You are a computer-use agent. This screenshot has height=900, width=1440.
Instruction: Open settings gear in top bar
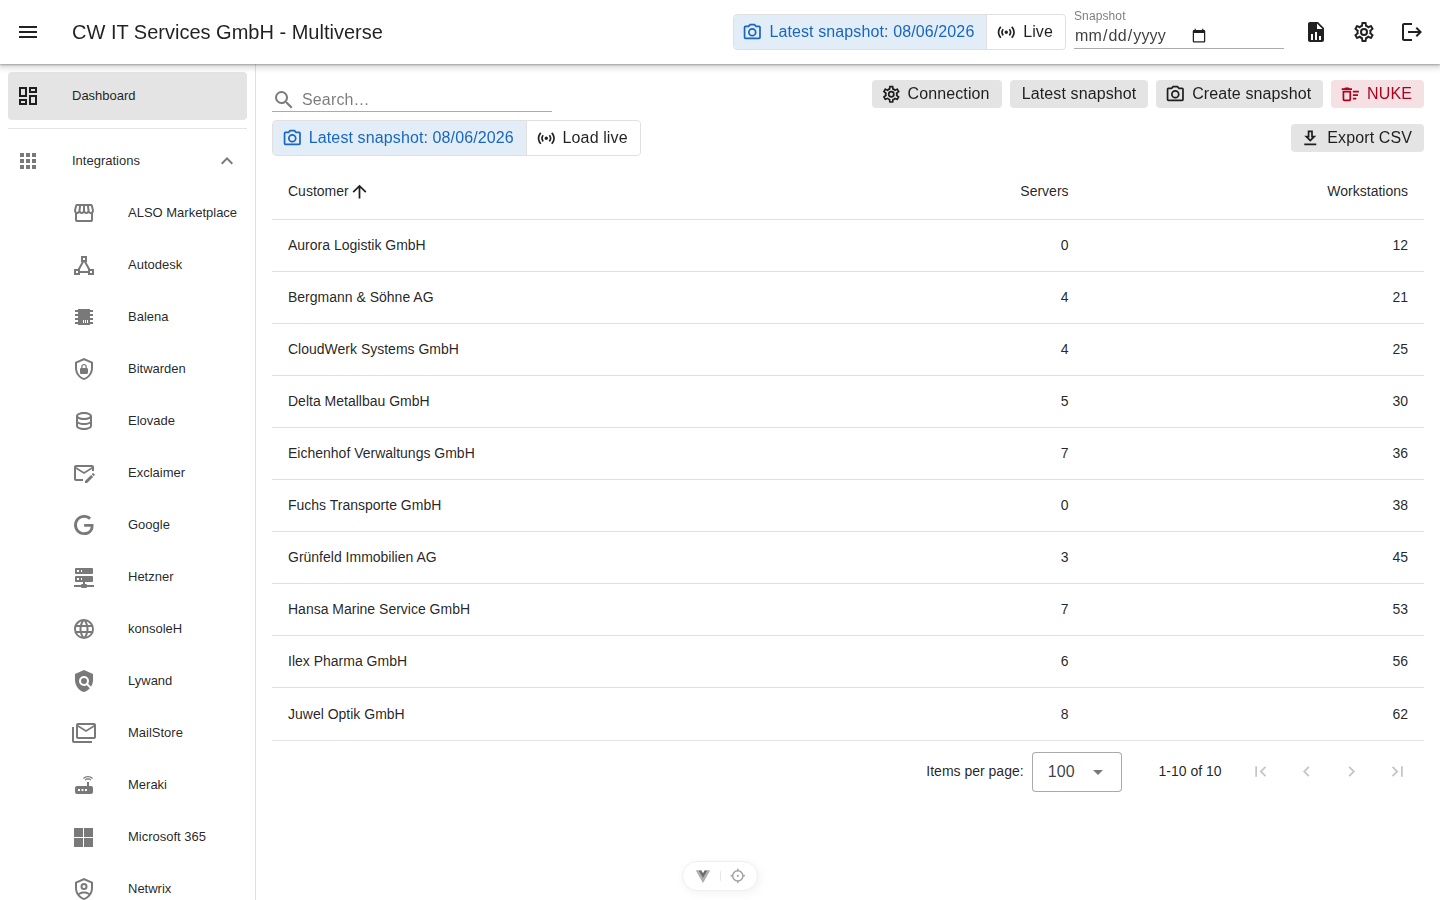[1364, 32]
